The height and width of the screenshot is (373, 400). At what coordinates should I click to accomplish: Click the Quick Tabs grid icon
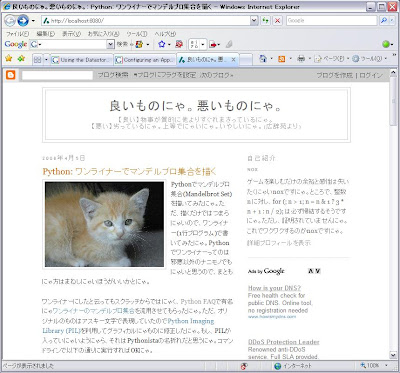point(37,60)
